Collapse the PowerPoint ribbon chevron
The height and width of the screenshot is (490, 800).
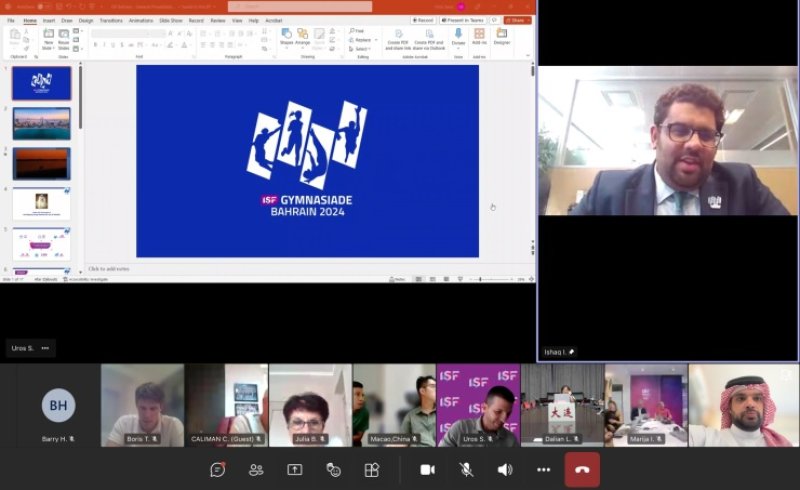(528, 56)
